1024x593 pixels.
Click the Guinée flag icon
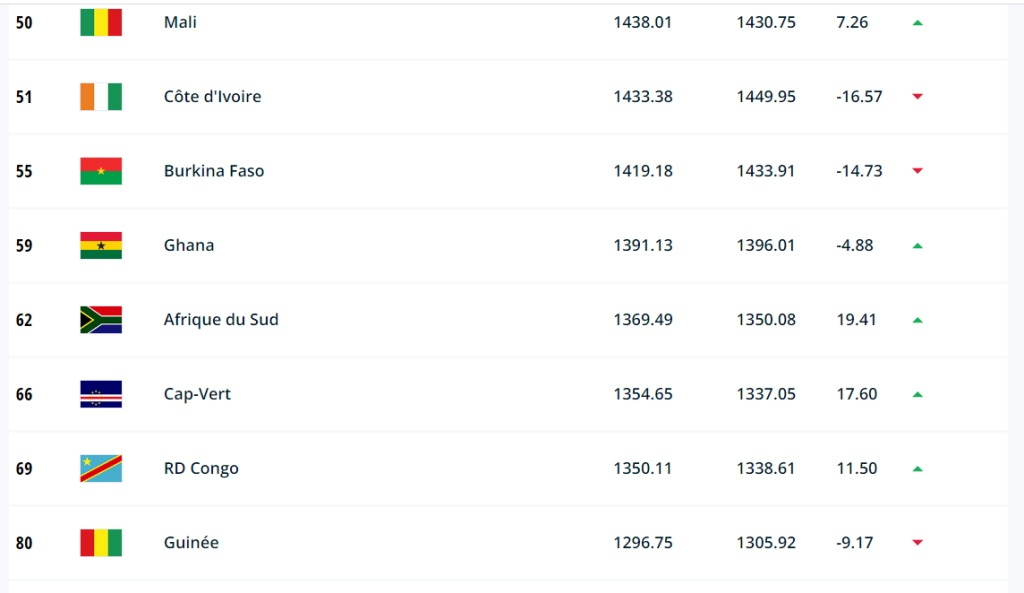click(x=101, y=543)
